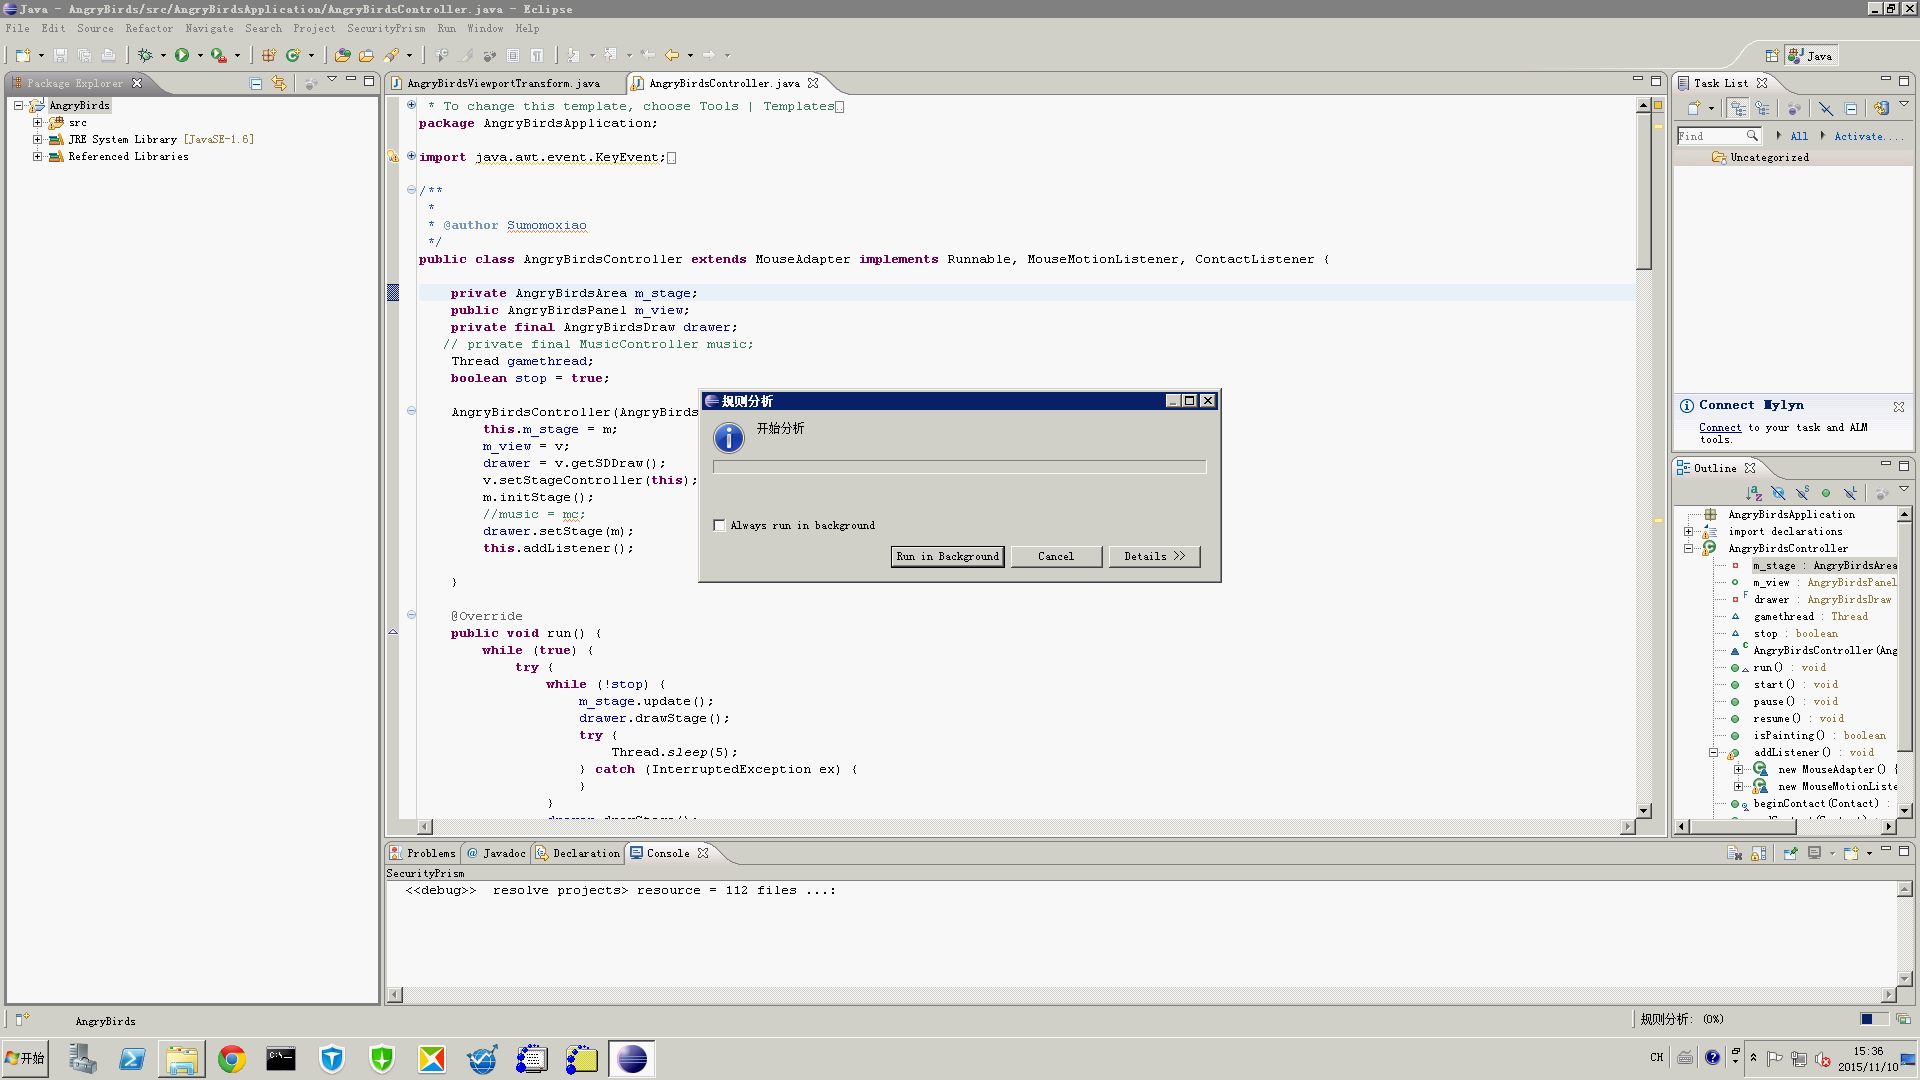Click Cancel button in 规则分析 dialog
Screen dimensions: 1920x1080
[x=1055, y=555]
